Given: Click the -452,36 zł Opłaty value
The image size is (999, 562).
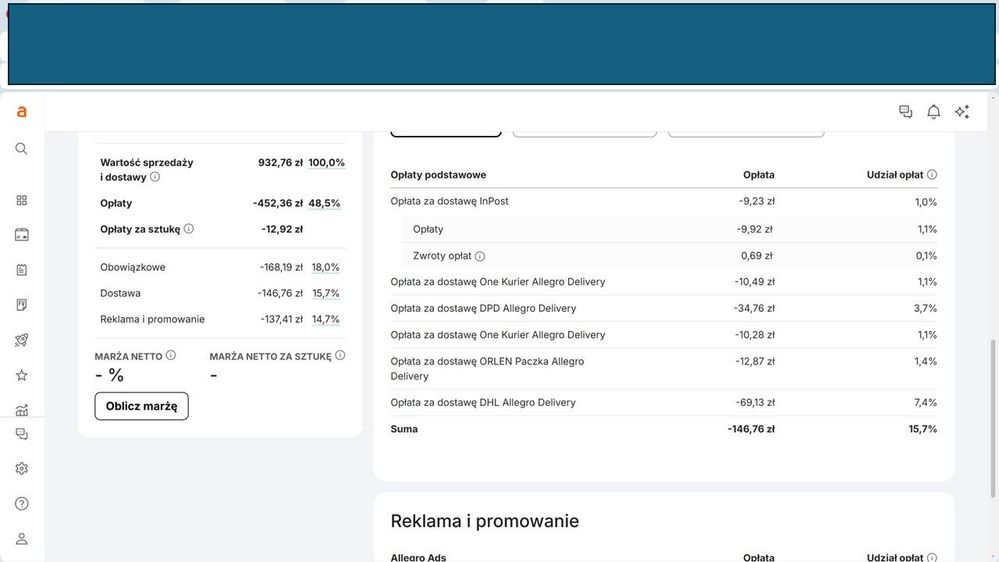Looking at the screenshot, I should (278, 203).
